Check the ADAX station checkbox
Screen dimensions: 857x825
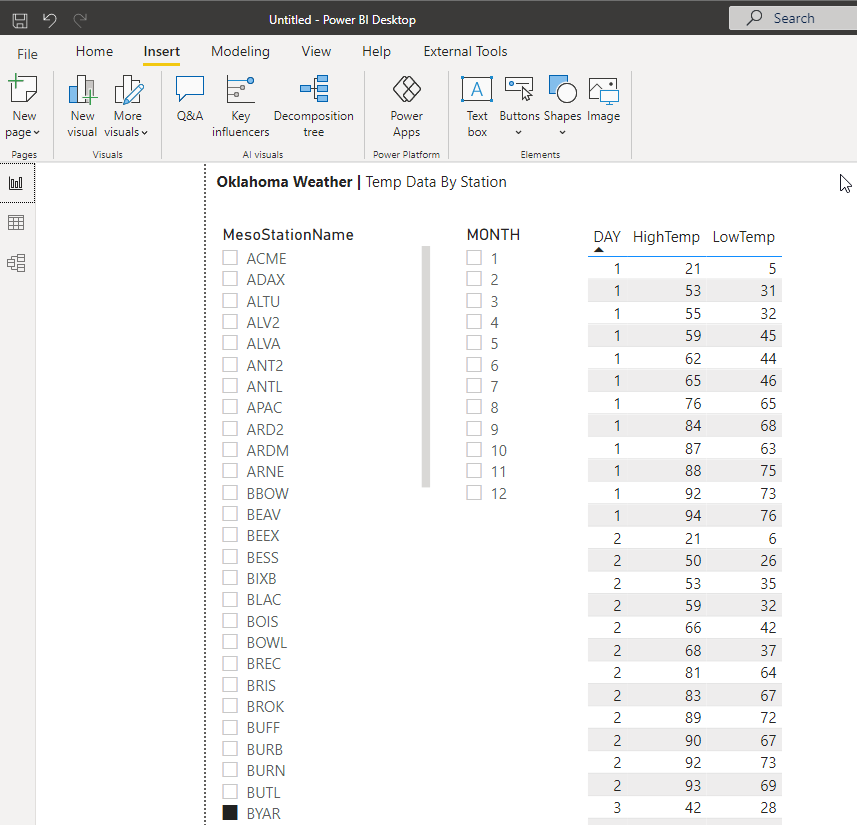click(x=230, y=279)
